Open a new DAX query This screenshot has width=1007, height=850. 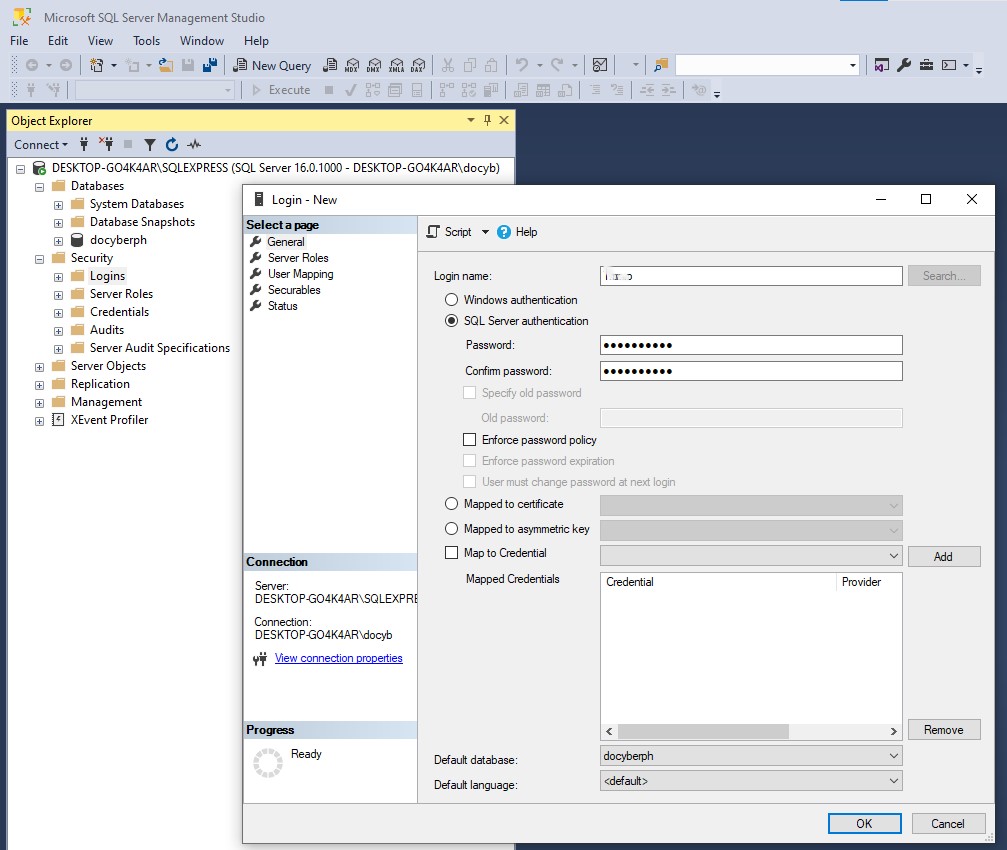pos(418,65)
